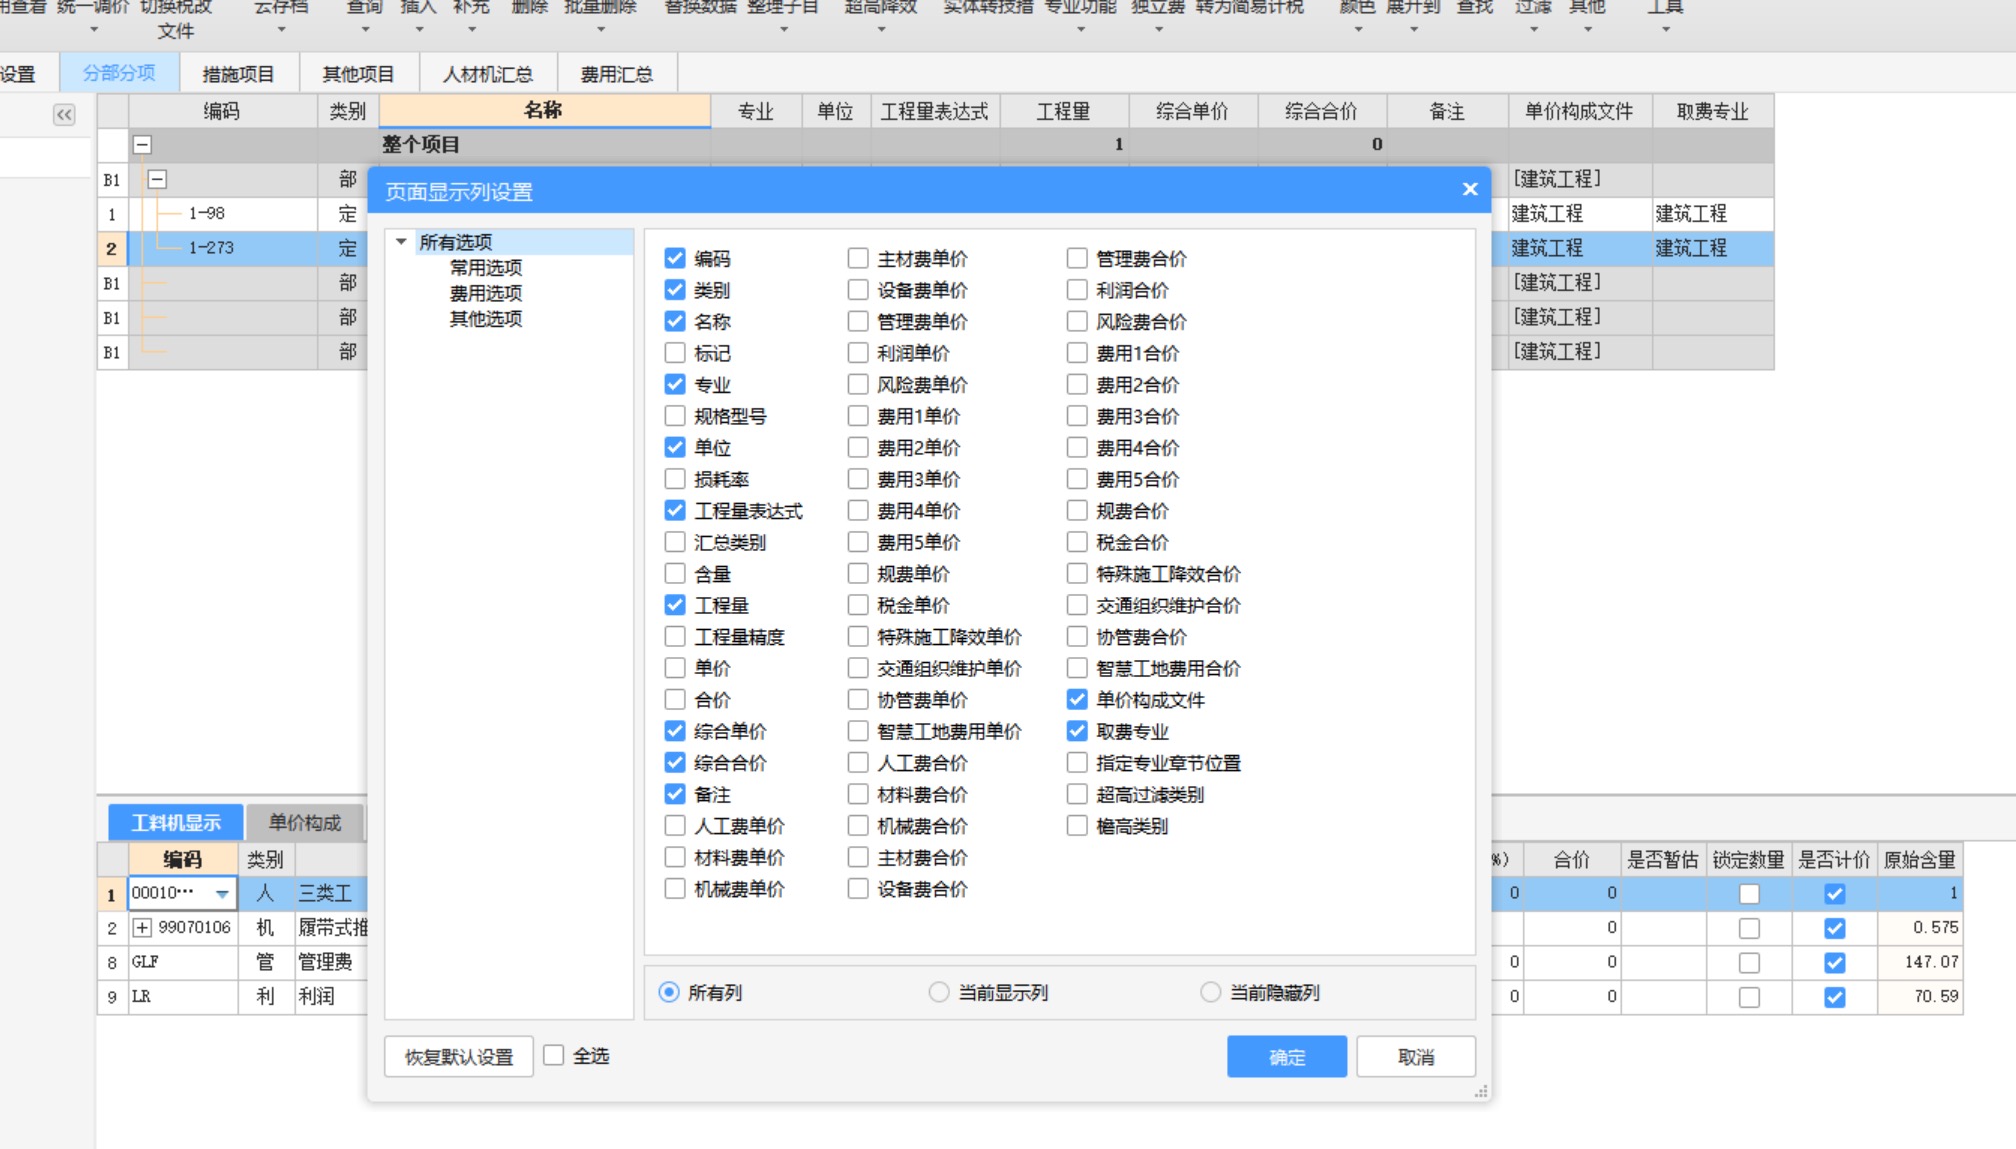Check the 智慧工地费用单价 checkbox
Screen dimensions: 2016x1149
858,731
